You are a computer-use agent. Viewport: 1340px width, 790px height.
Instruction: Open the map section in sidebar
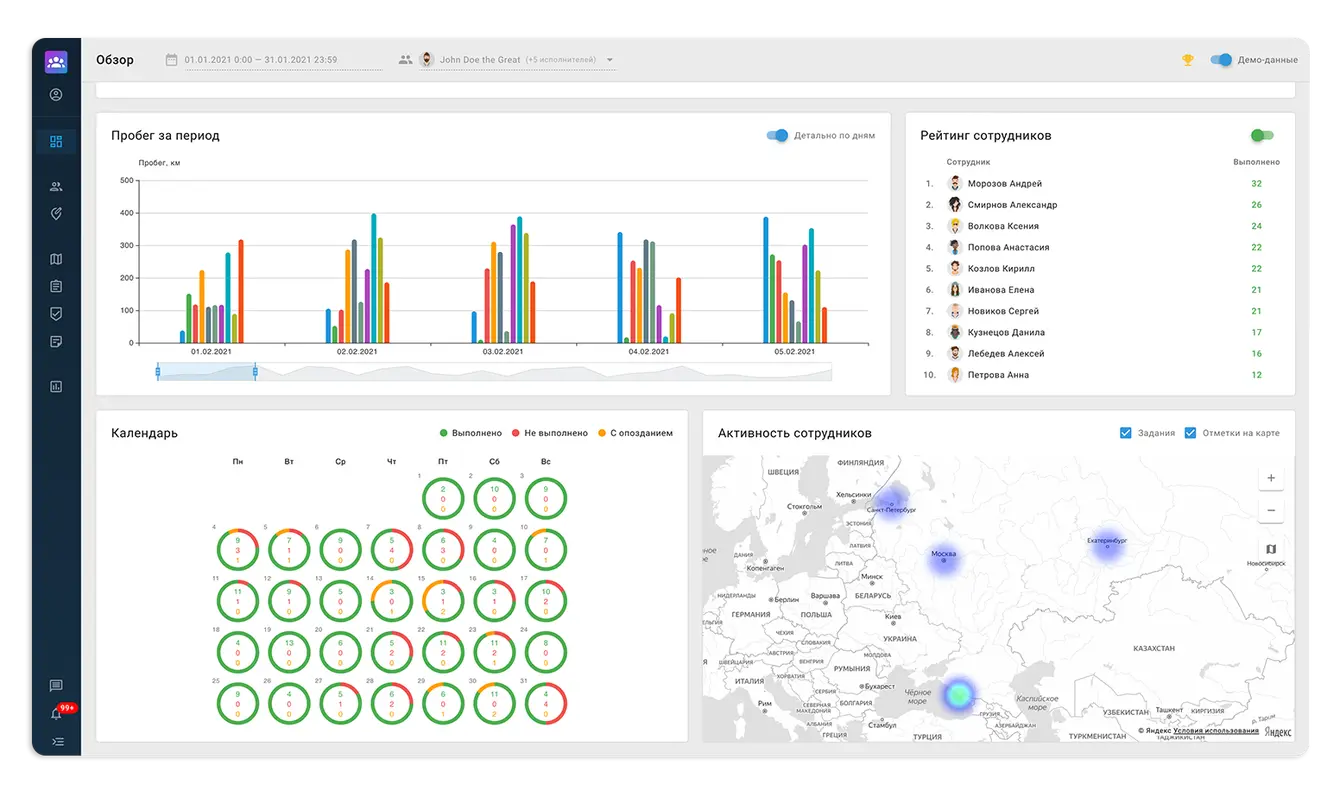tap(56, 259)
